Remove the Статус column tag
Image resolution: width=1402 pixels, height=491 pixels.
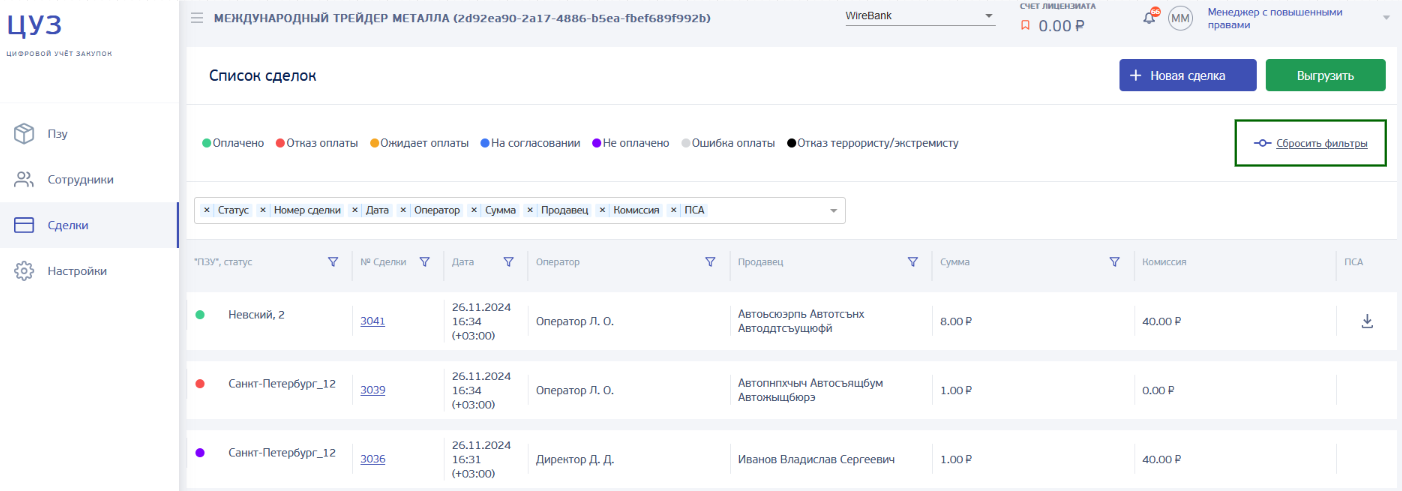(207, 210)
